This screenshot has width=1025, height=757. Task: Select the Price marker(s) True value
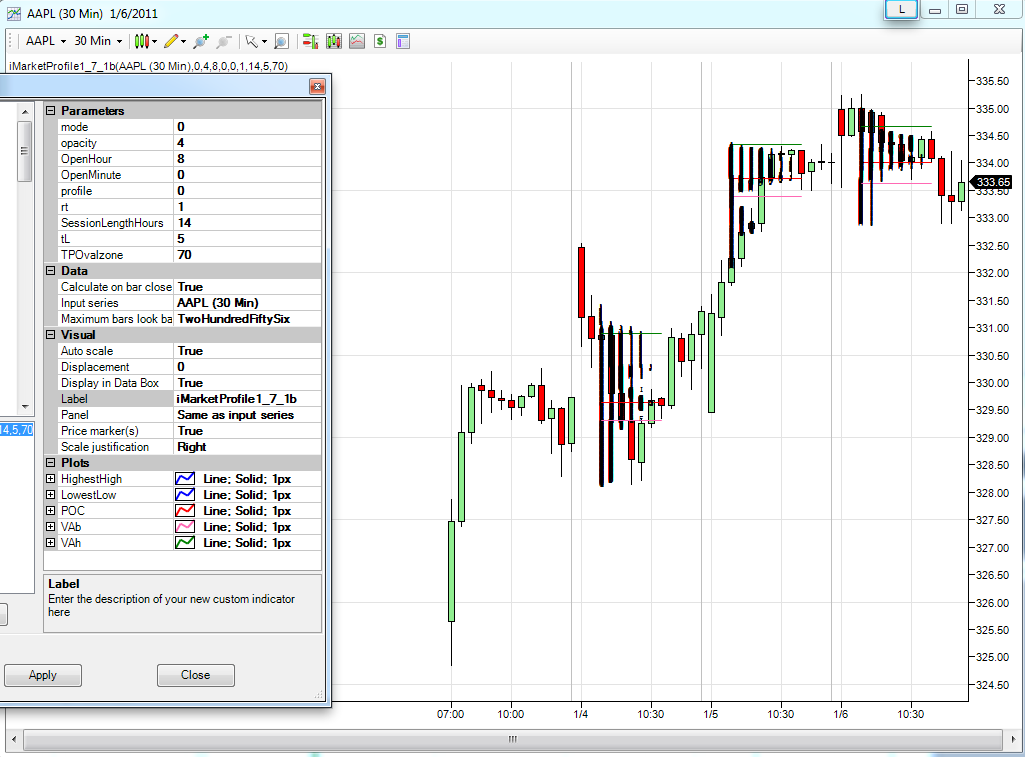(x=248, y=431)
